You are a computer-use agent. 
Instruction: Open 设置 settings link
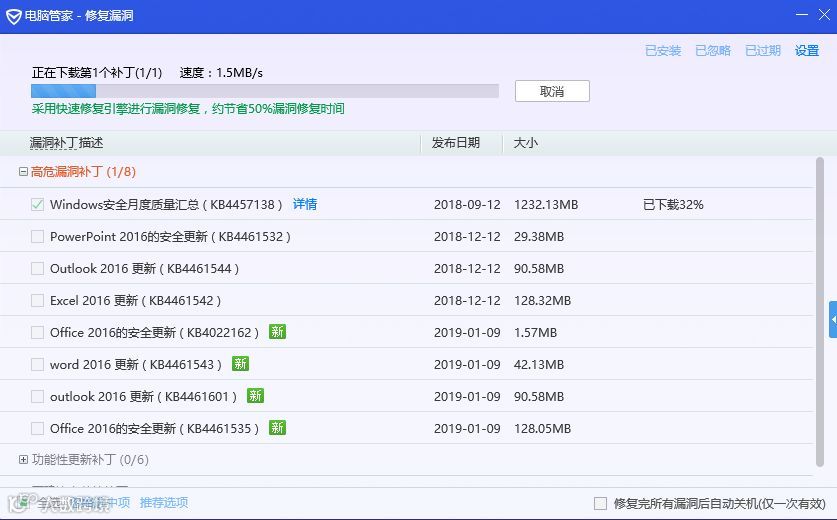pyautogui.click(x=807, y=51)
